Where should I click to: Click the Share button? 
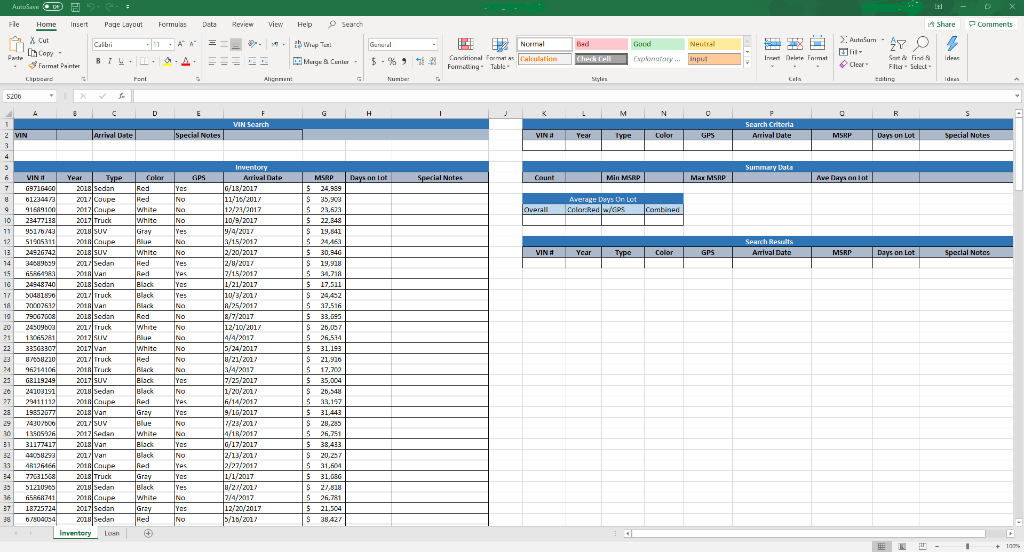942,24
